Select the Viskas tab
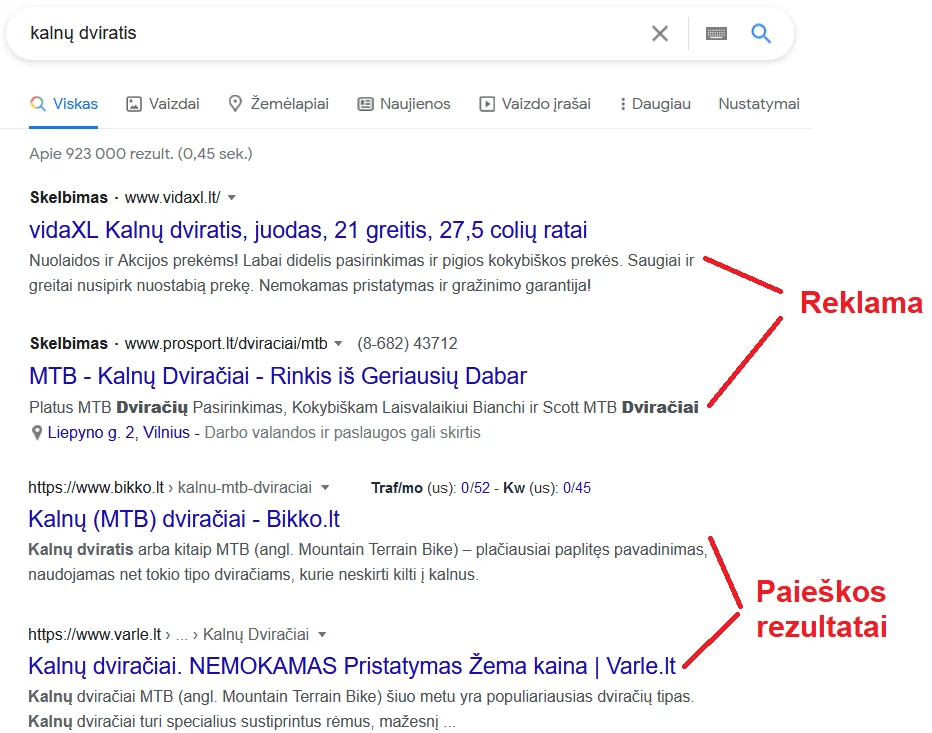Screen dimensions: 932x733 coord(64,104)
